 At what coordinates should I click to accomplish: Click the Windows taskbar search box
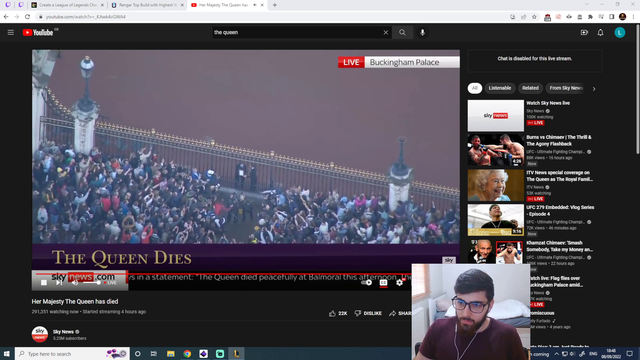(72, 353)
